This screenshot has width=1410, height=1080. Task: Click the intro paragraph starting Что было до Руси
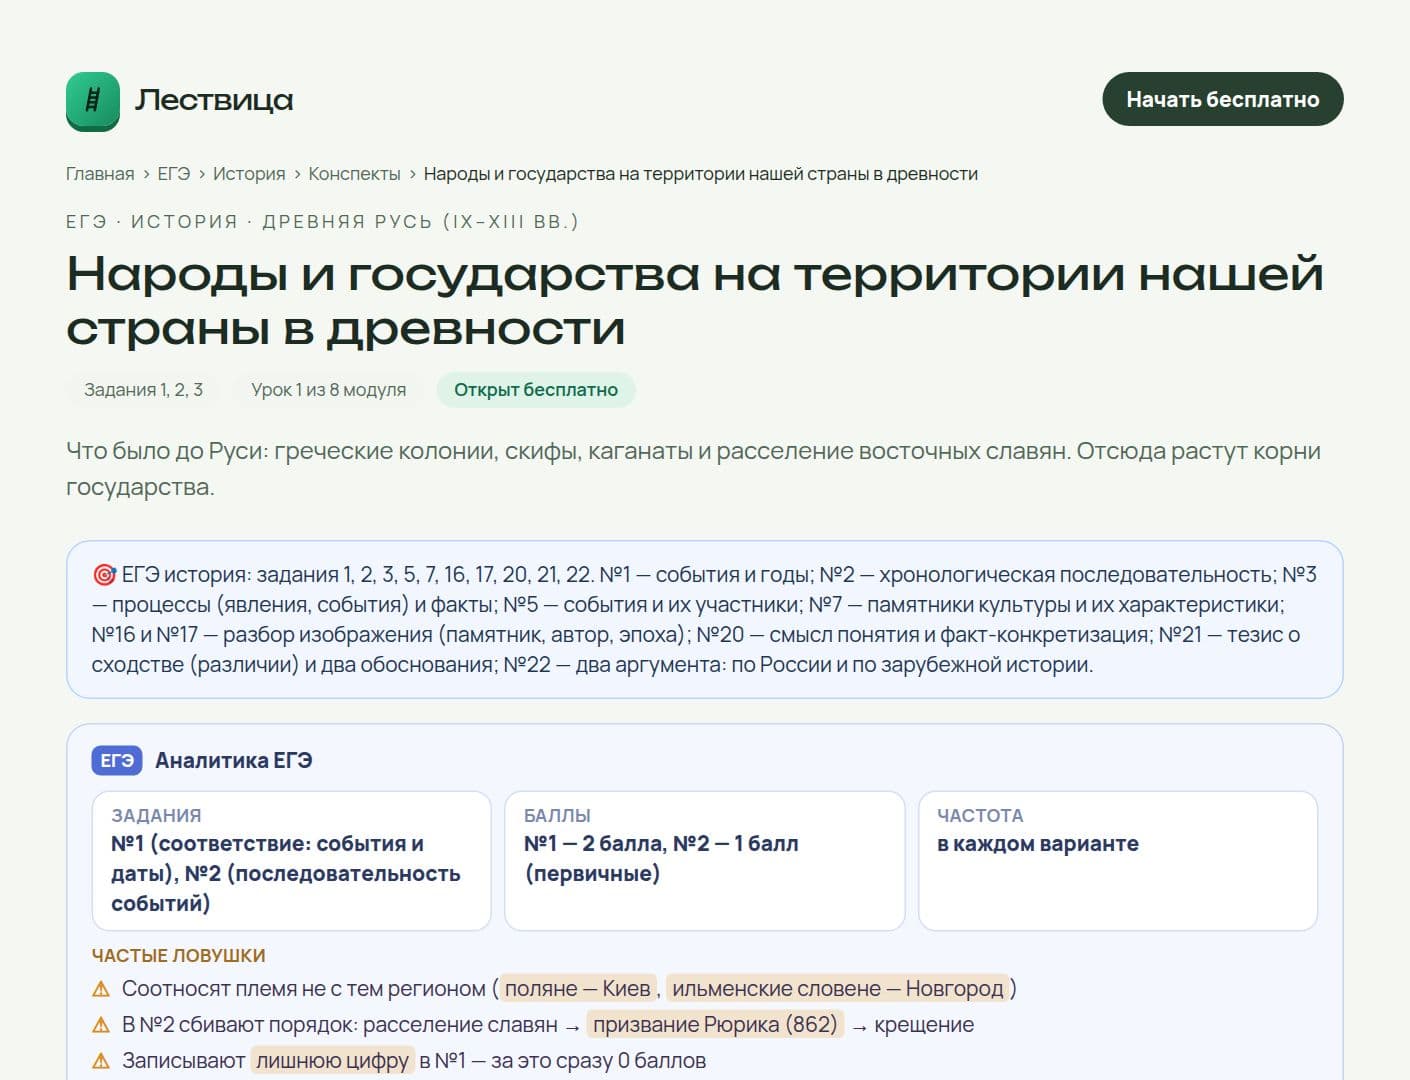point(693,469)
